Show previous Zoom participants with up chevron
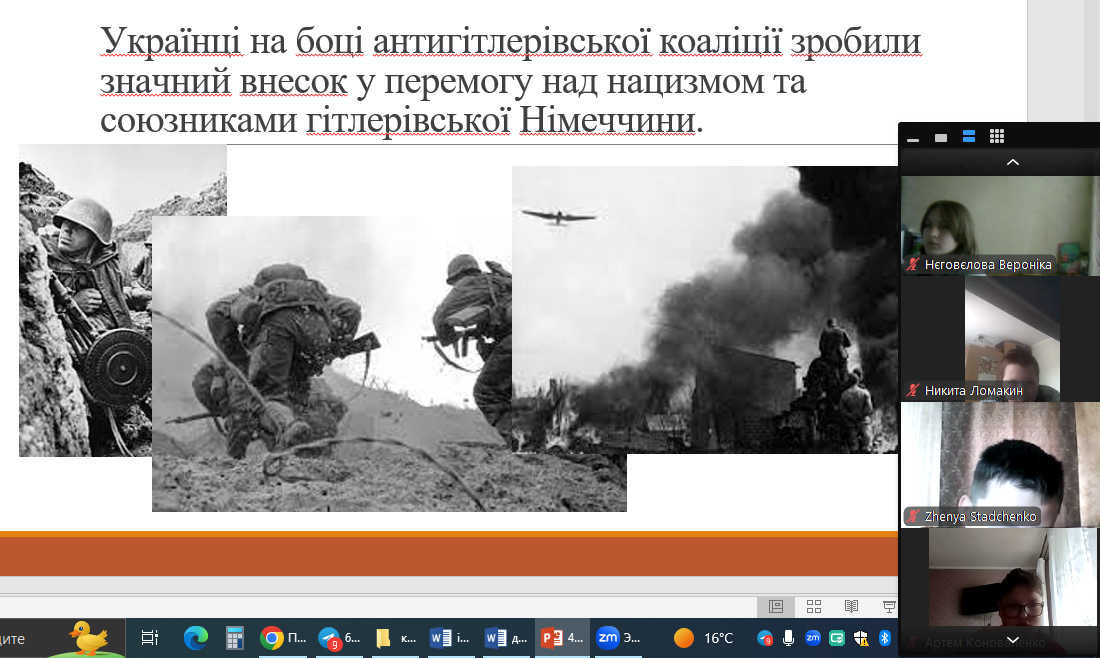Screen dimensions: 1100x658 (x=1012, y=162)
